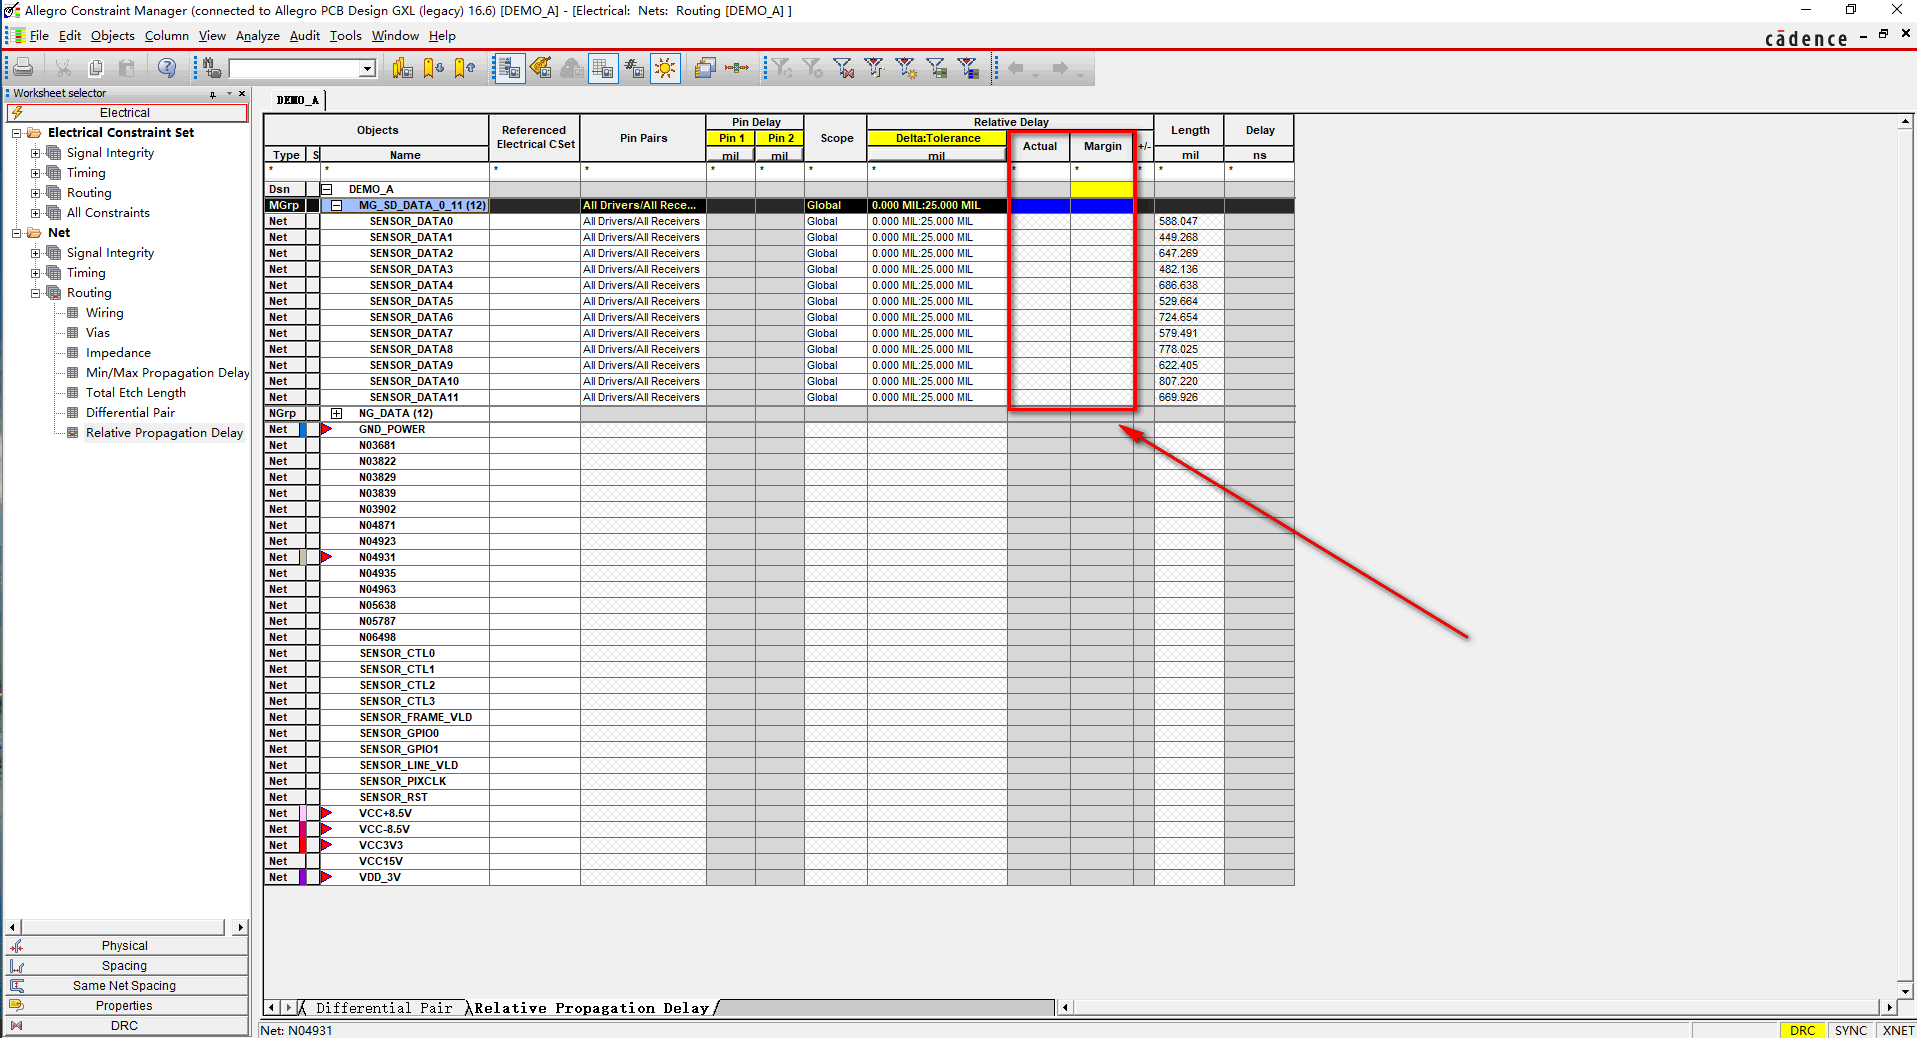Image resolution: width=1917 pixels, height=1038 pixels.
Task: Click the Forward navigation arrow icon
Action: click(1060, 68)
